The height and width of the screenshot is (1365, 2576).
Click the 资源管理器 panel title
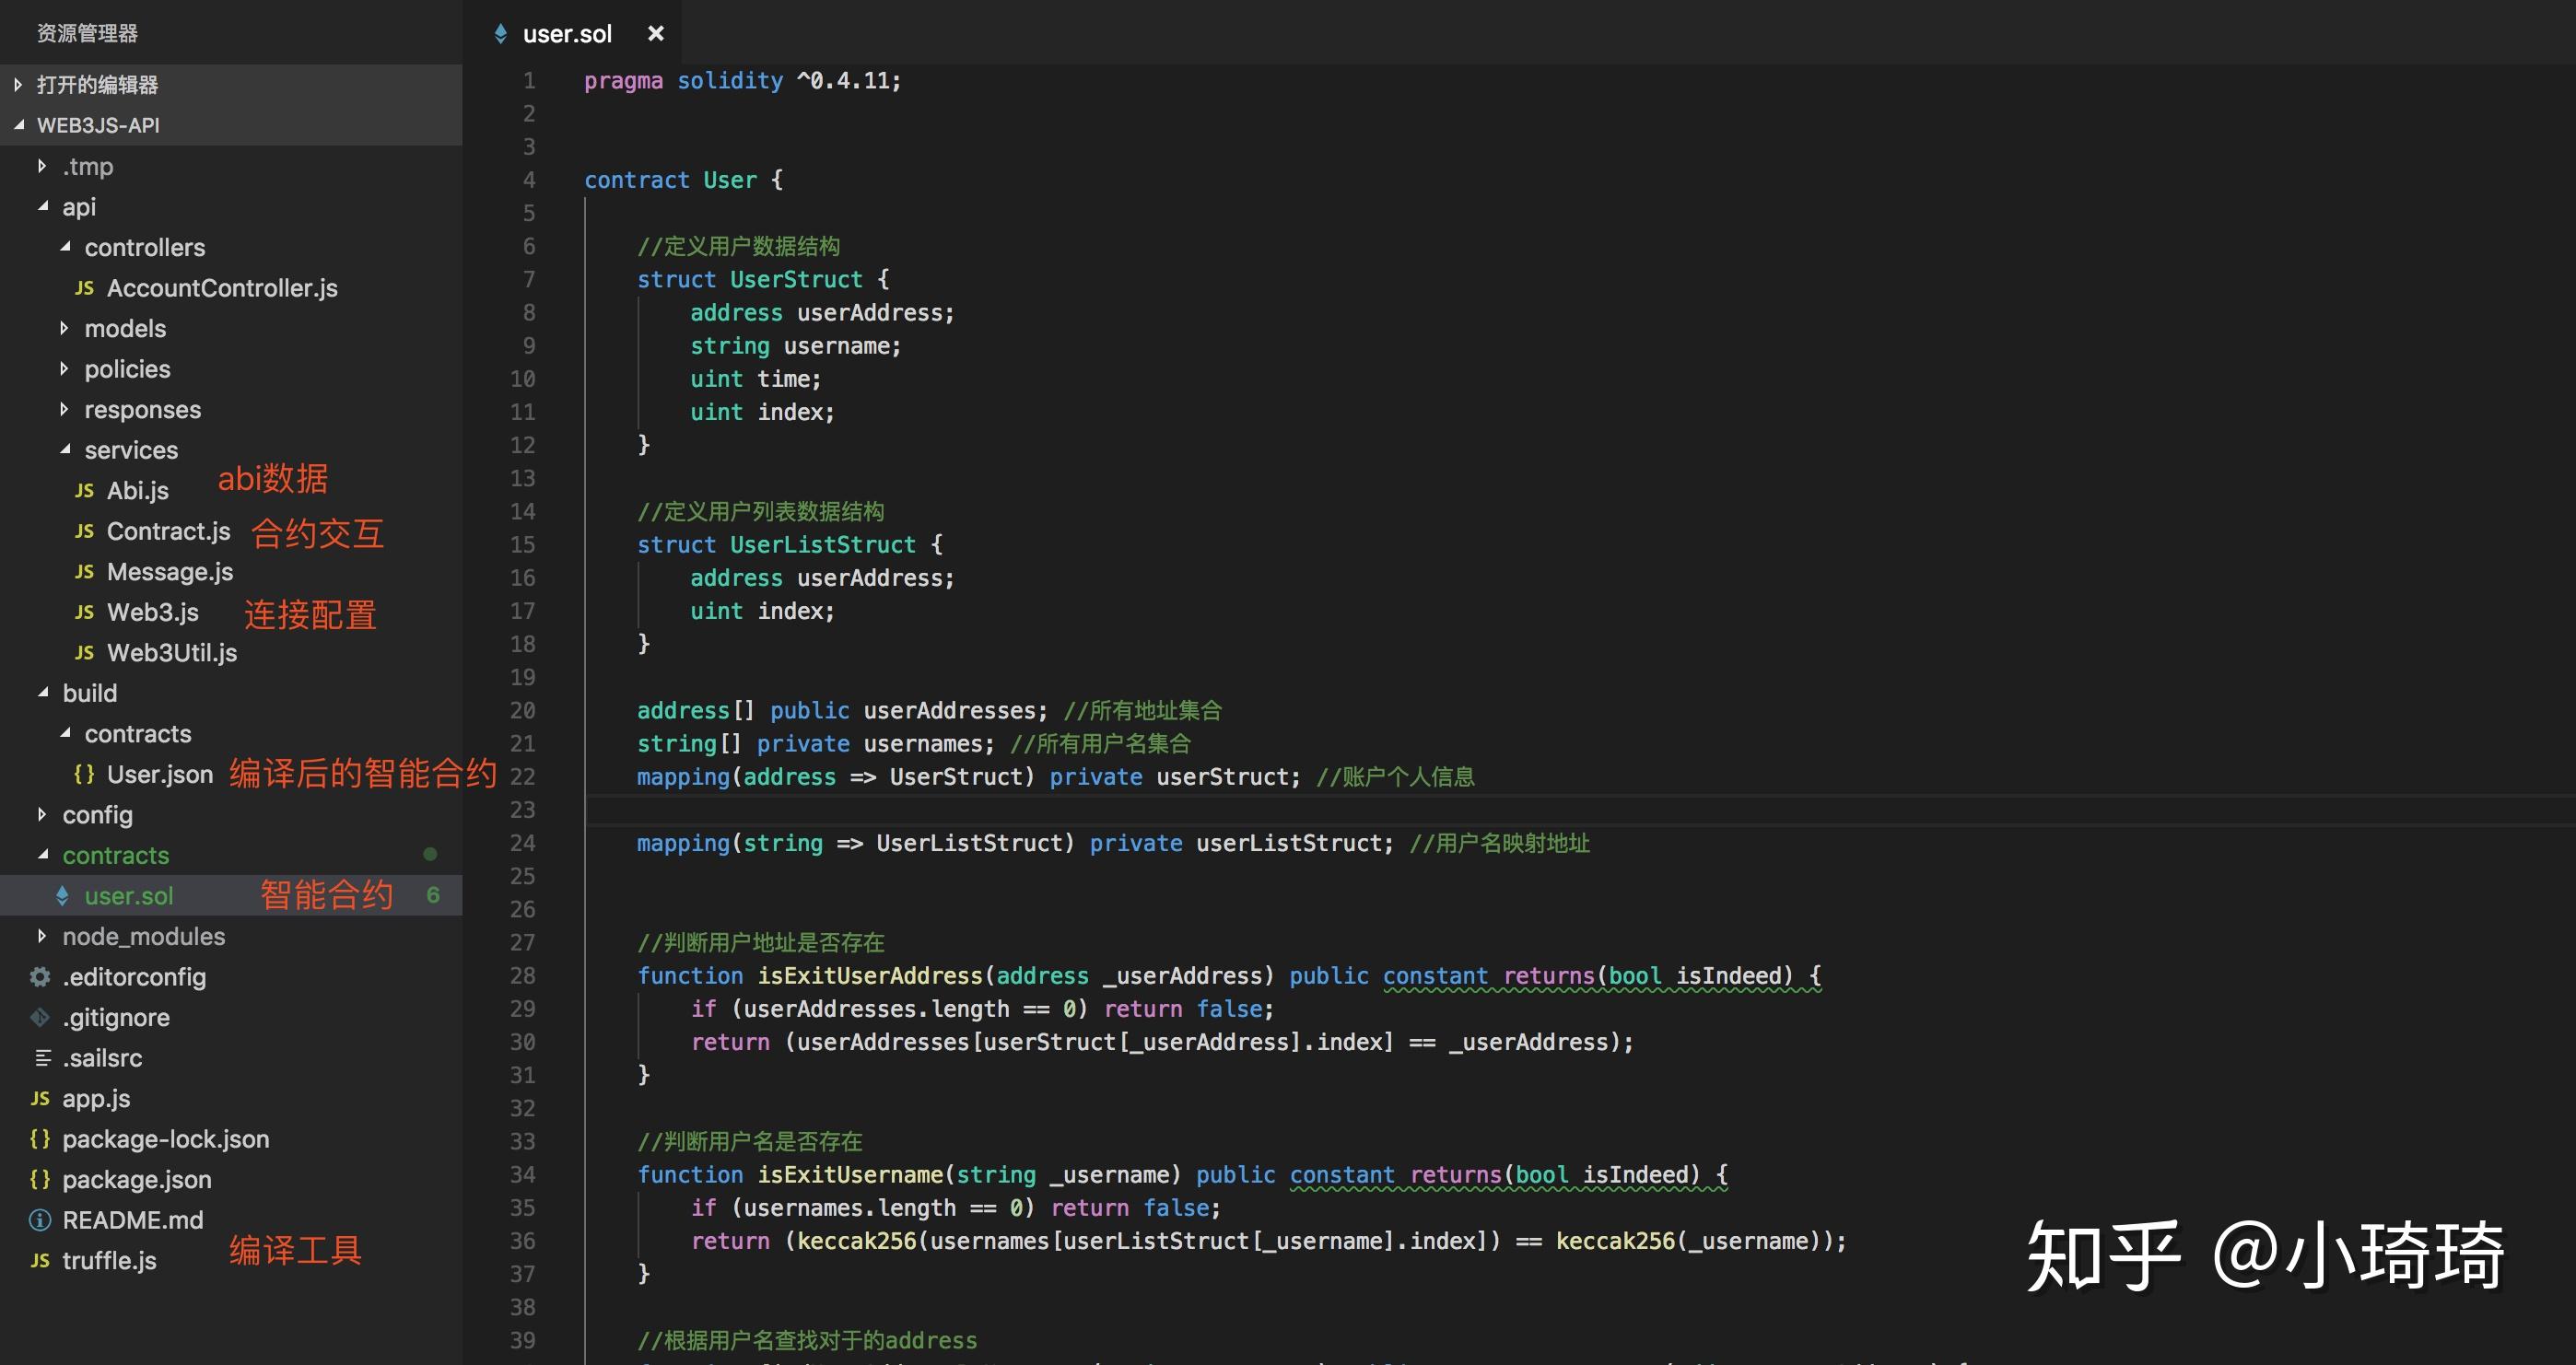coord(87,33)
